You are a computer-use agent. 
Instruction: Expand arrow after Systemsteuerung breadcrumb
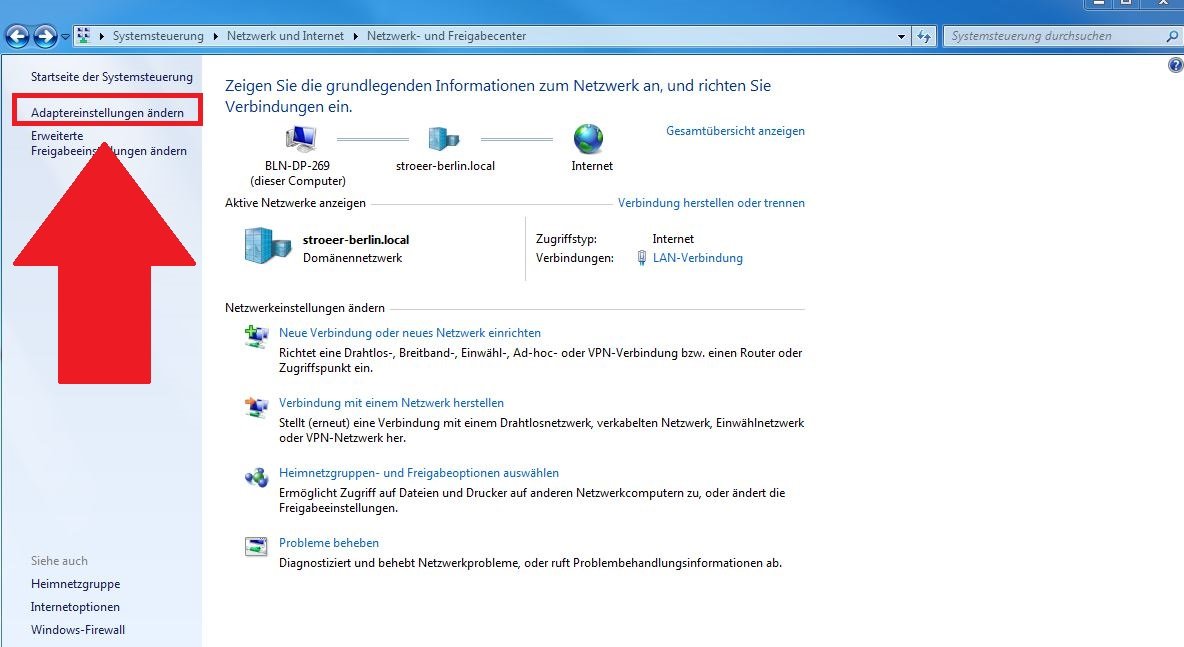click(215, 35)
